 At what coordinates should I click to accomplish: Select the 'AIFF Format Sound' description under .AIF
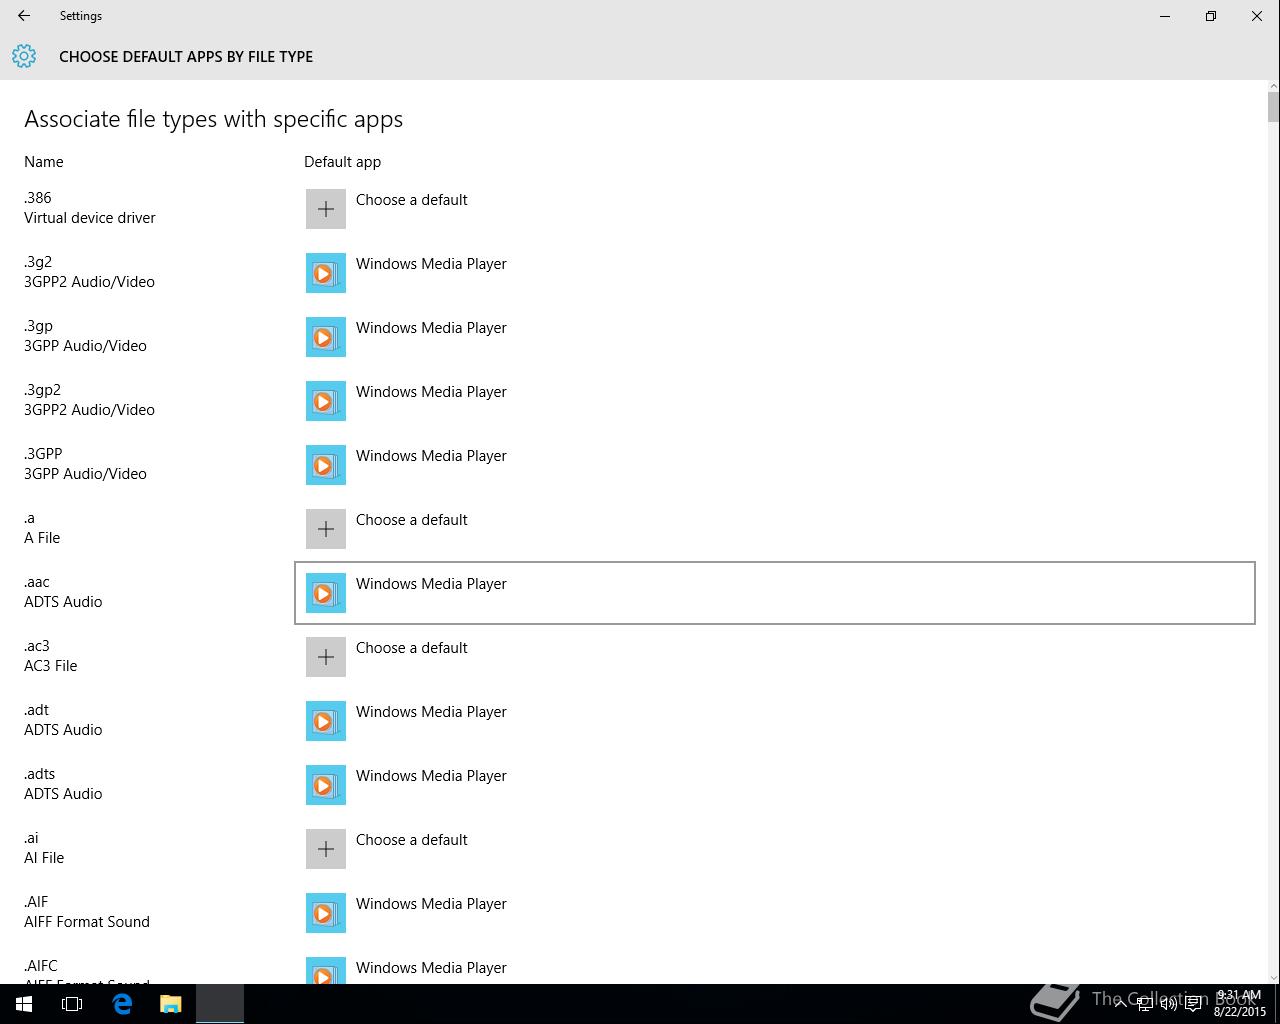[x=87, y=922]
